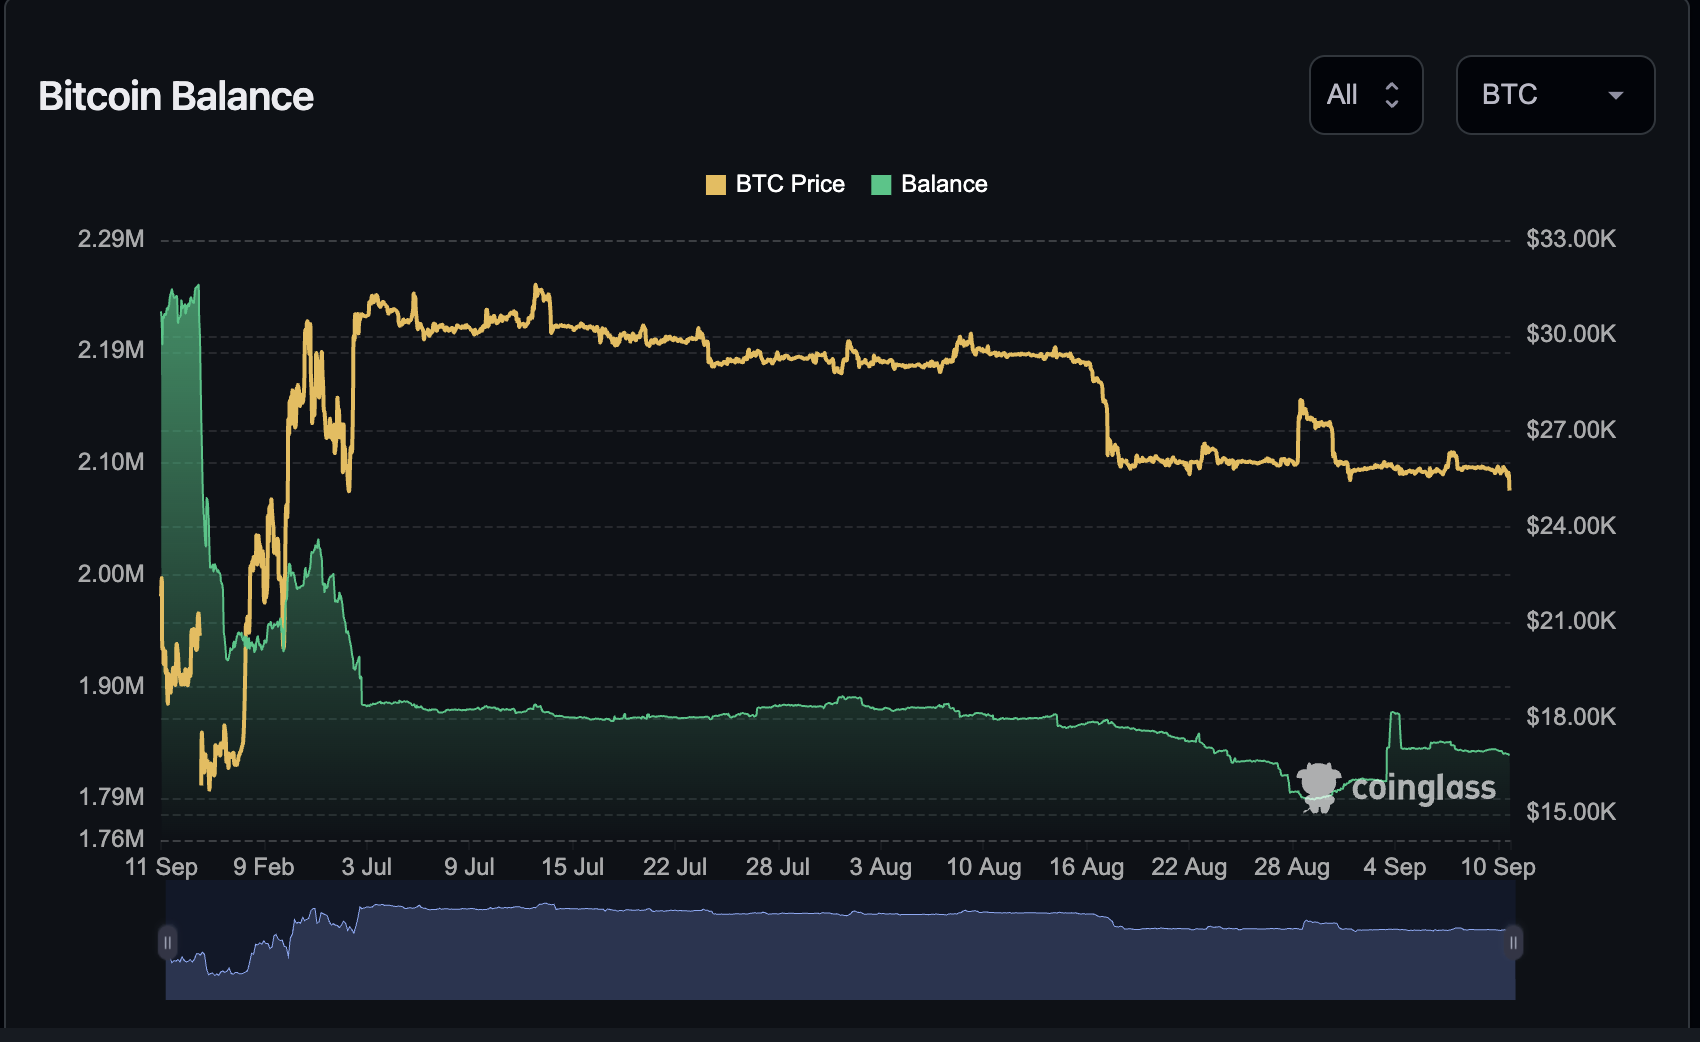Toggle visibility of the Balance series
1700x1042 pixels.
coord(930,184)
